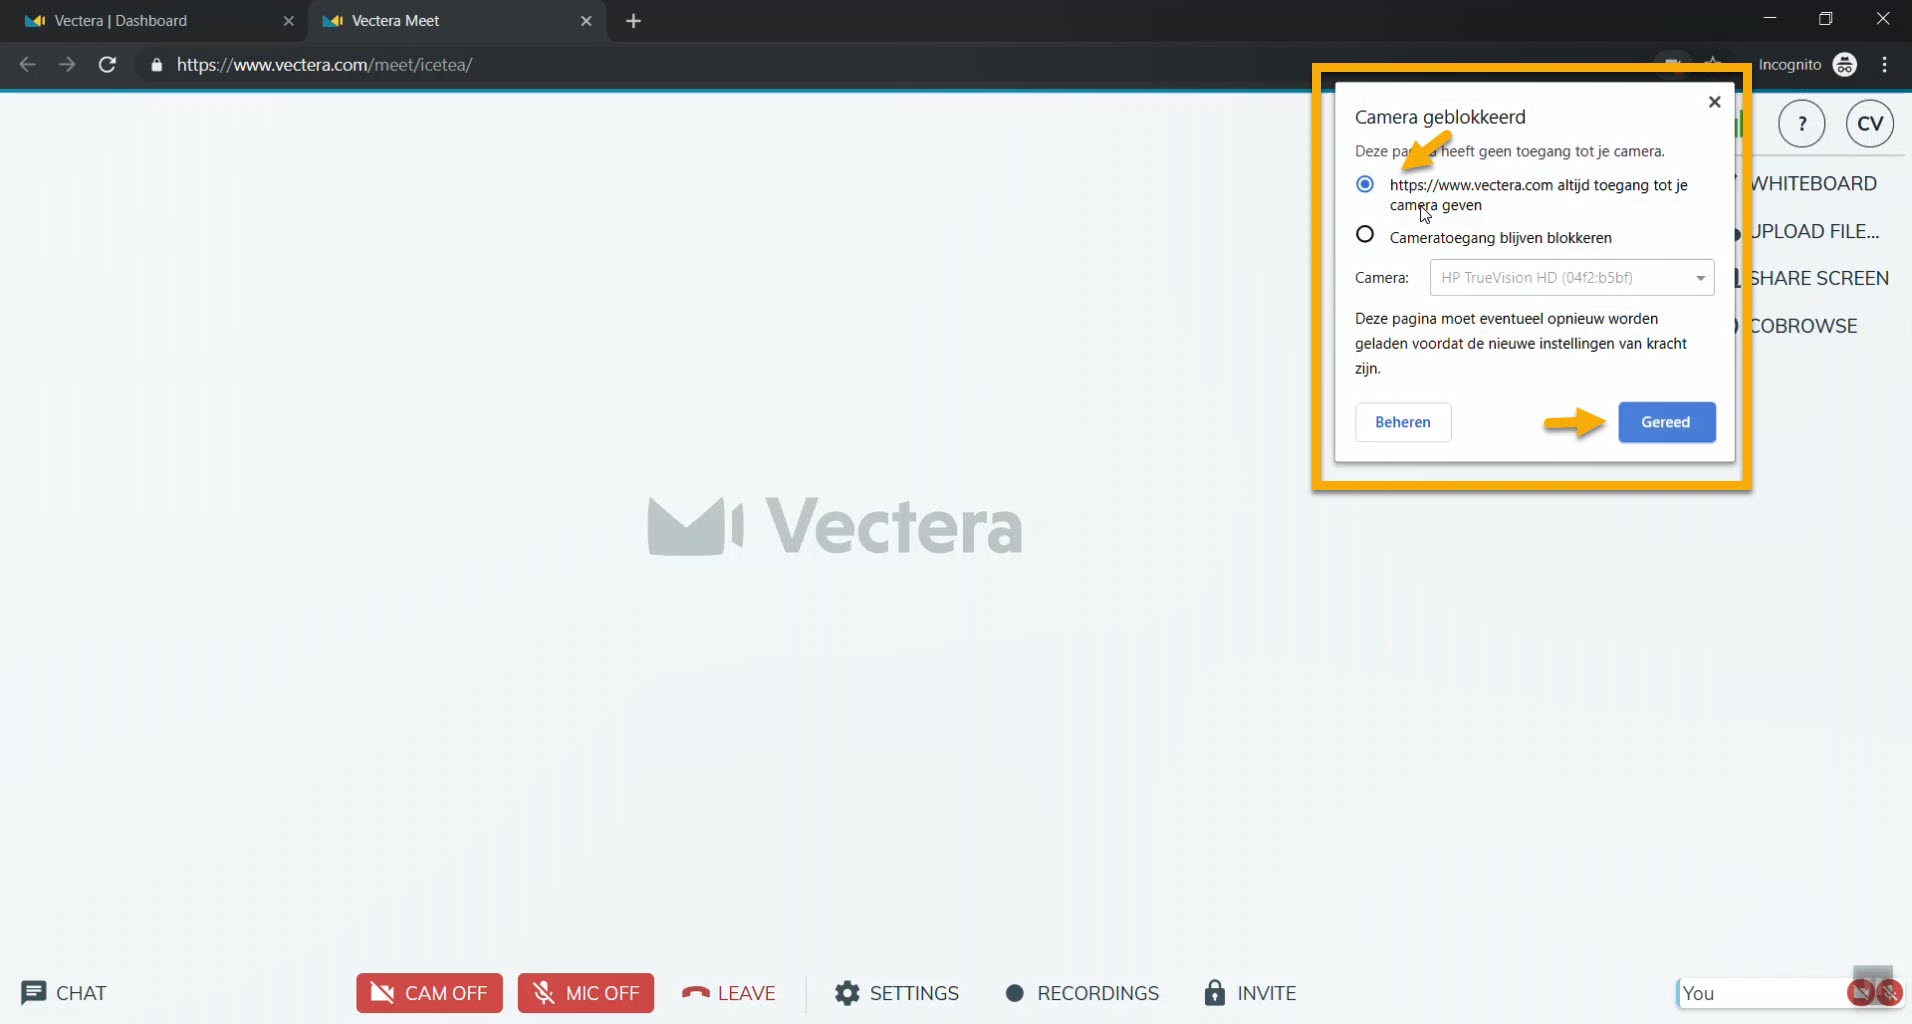1912x1024 pixels.
Task: Open a new browser tab
Action: point(633,21)
